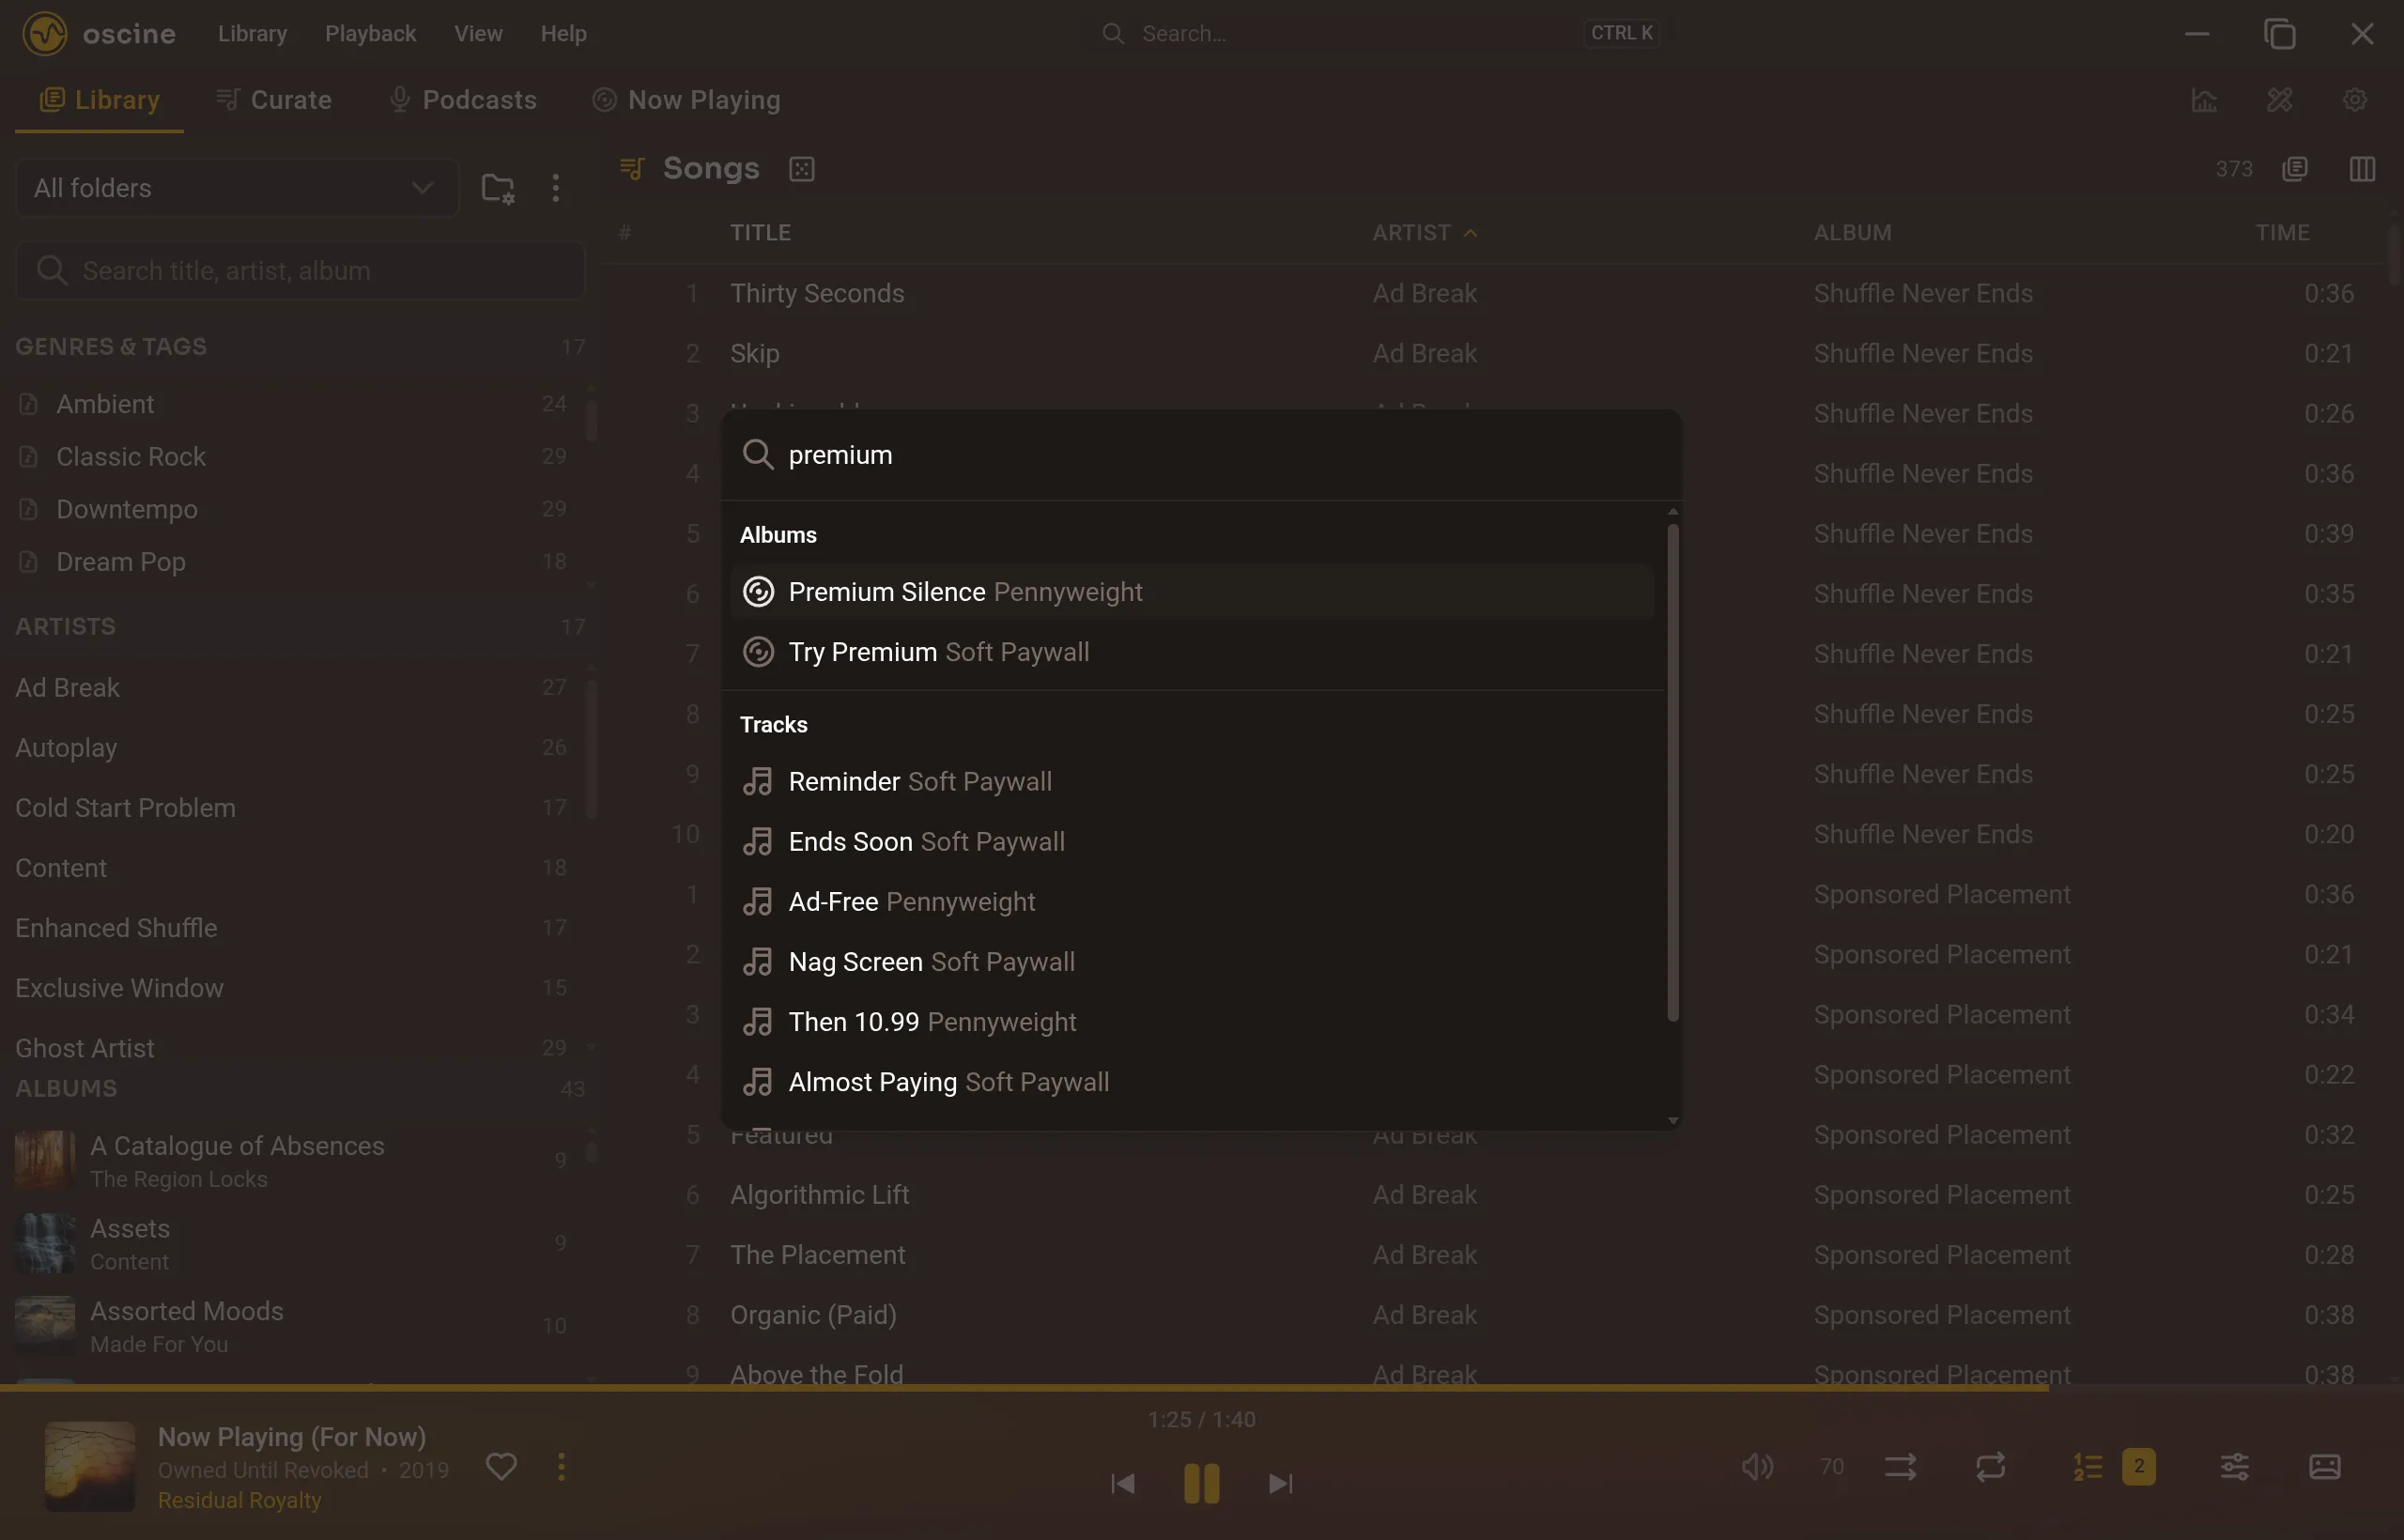Mute the volume speaker icon
Image resolution: width=2404 pixels, height=1540 pixels.
[1757, 1467]
